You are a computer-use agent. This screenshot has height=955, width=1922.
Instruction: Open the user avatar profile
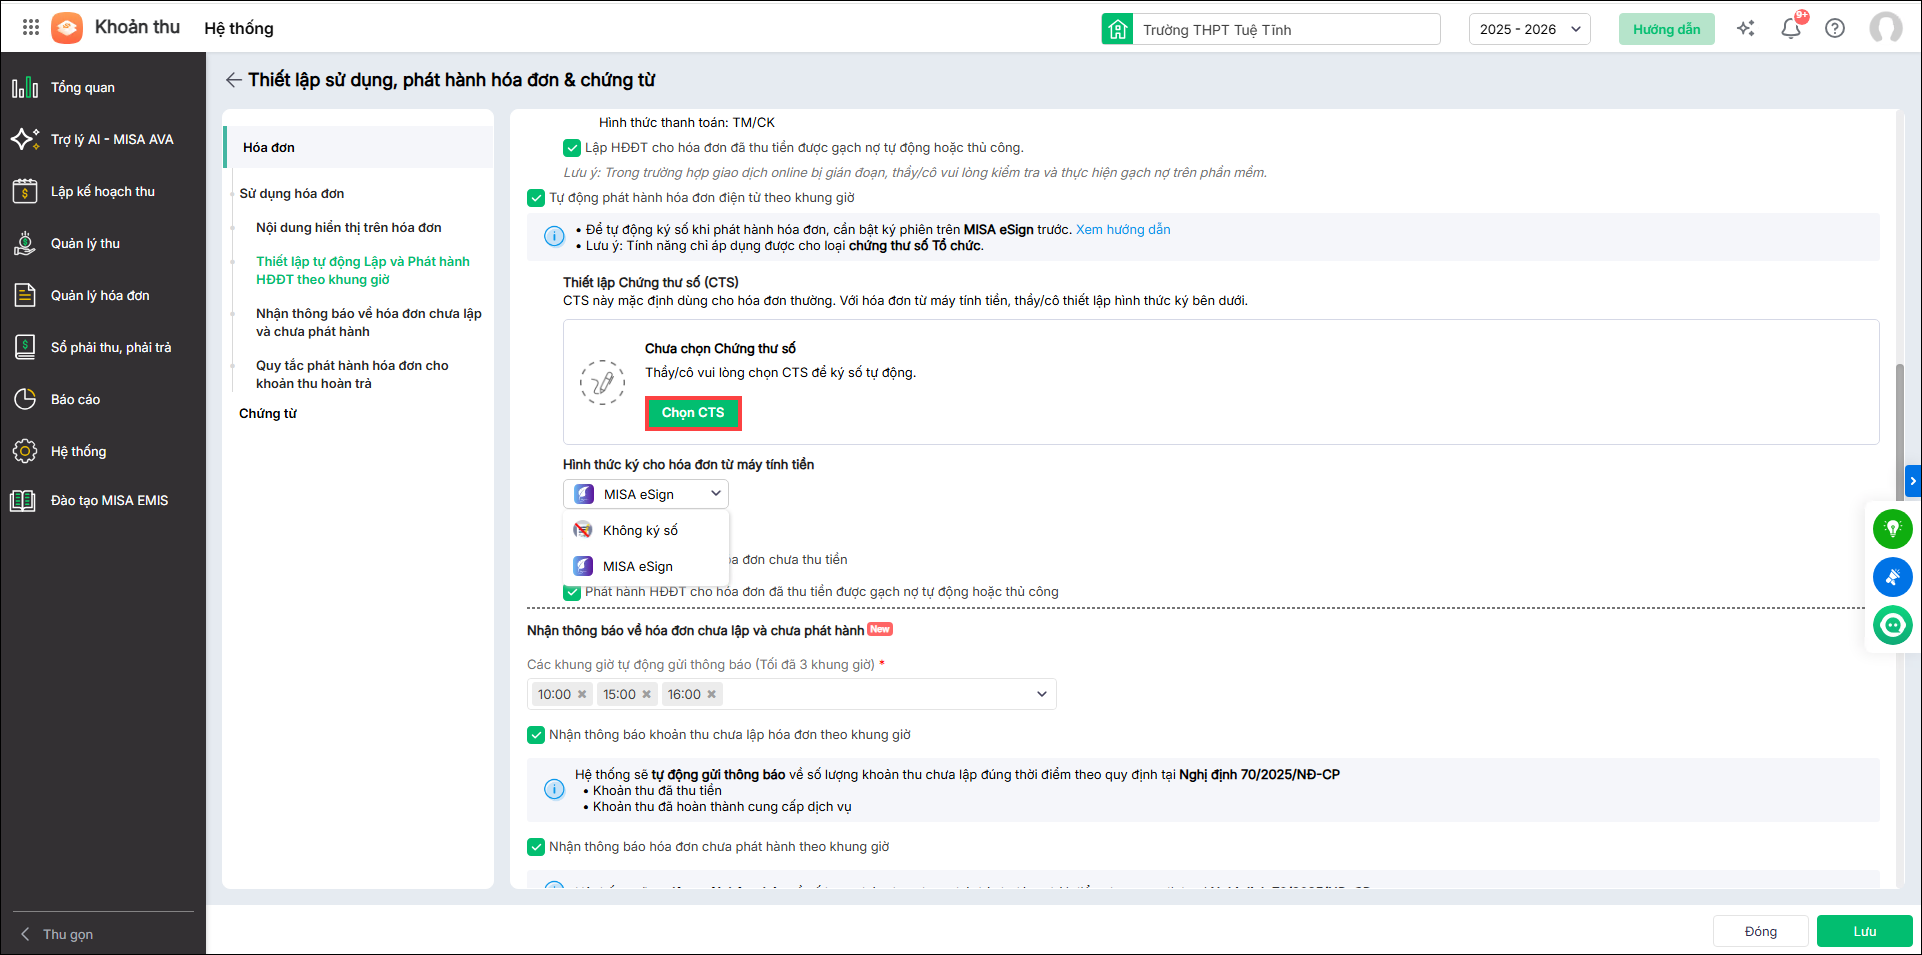point(1885,28)
